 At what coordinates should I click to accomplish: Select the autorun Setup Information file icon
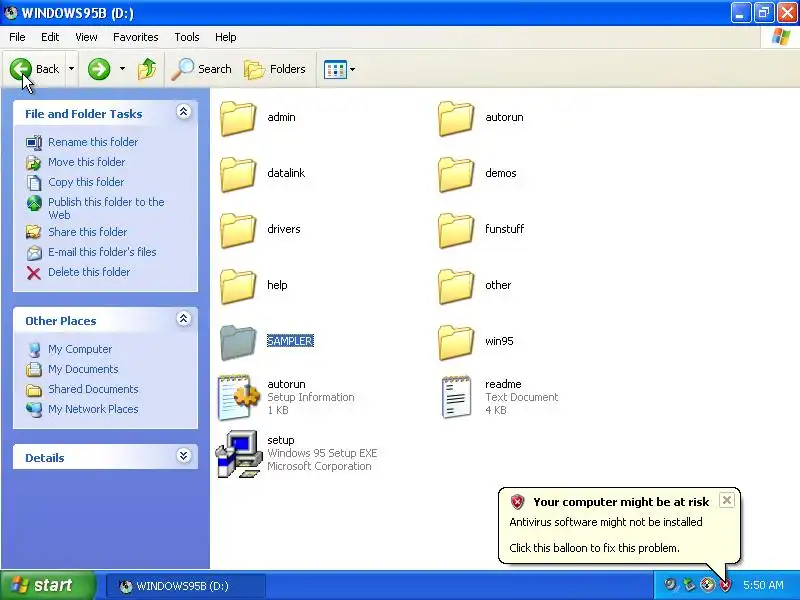pos(238,397)
